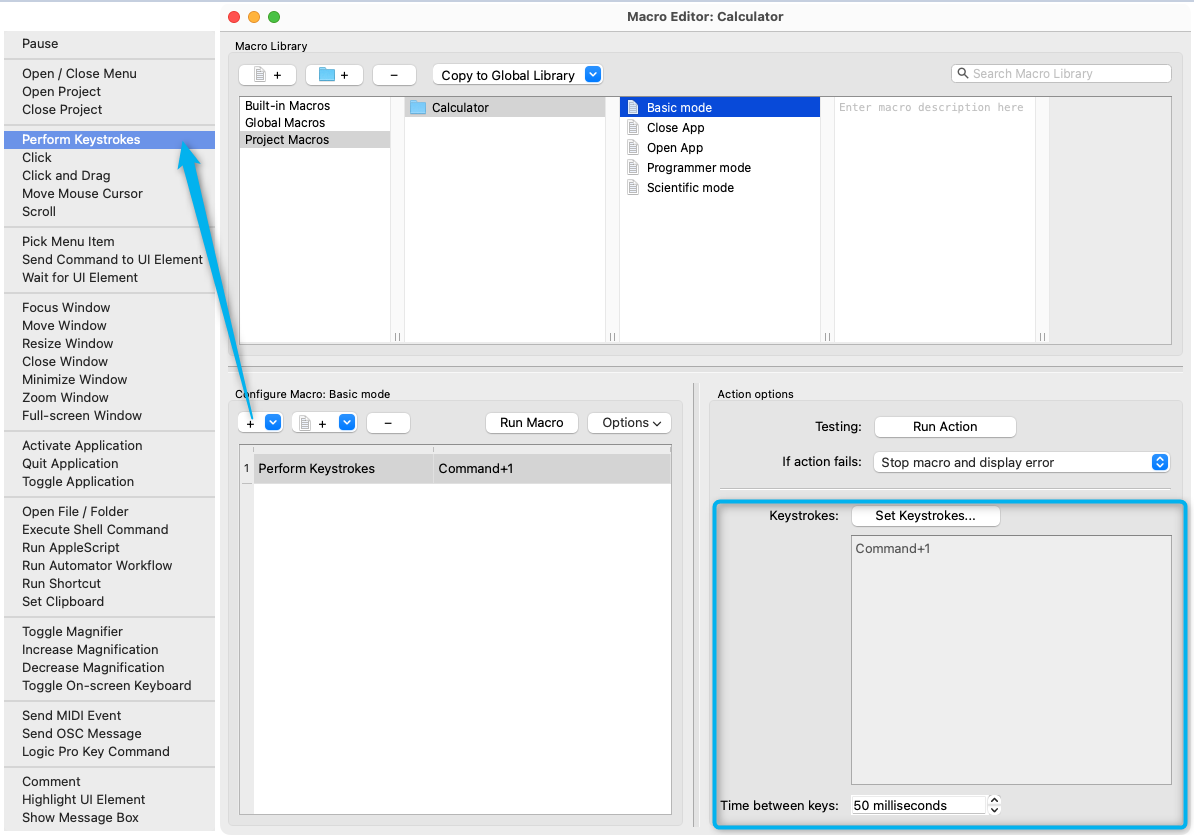
Task: Choose Wait for UI Element action
Action: tap(80, 278)
